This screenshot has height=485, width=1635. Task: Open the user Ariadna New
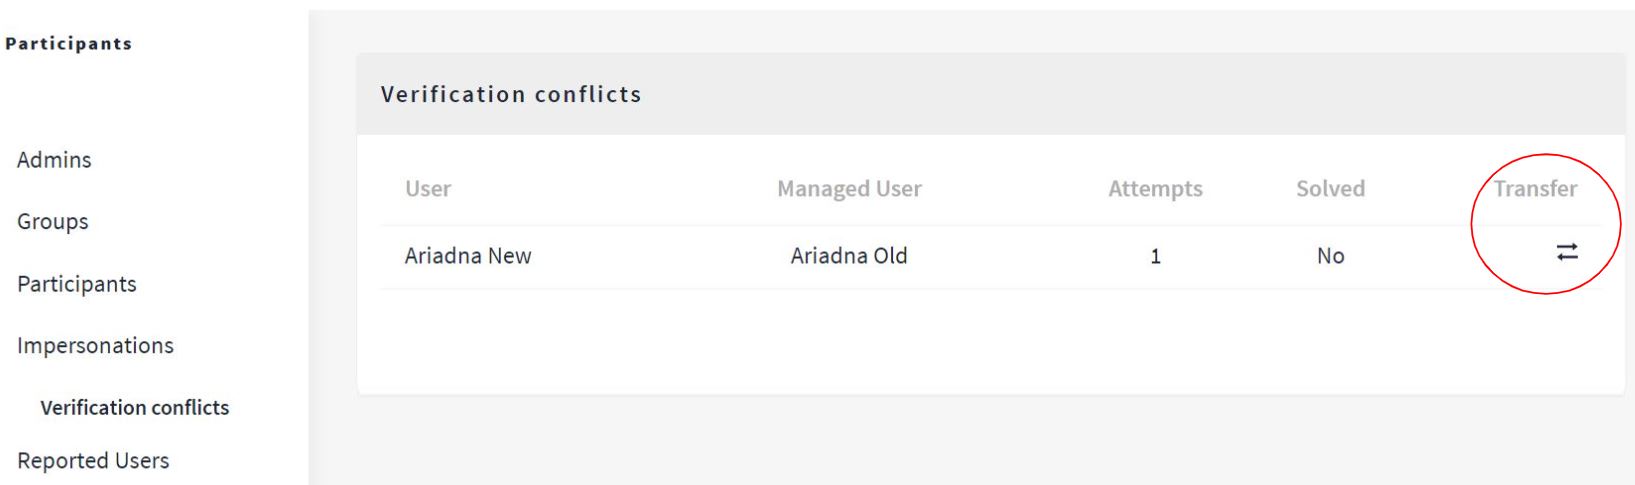(468, 256)
